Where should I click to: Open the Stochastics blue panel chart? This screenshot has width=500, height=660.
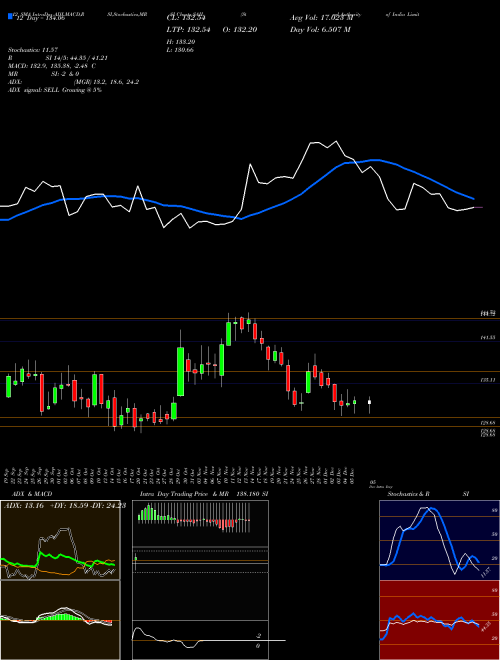pyautogui.click(x=439, y=540)
